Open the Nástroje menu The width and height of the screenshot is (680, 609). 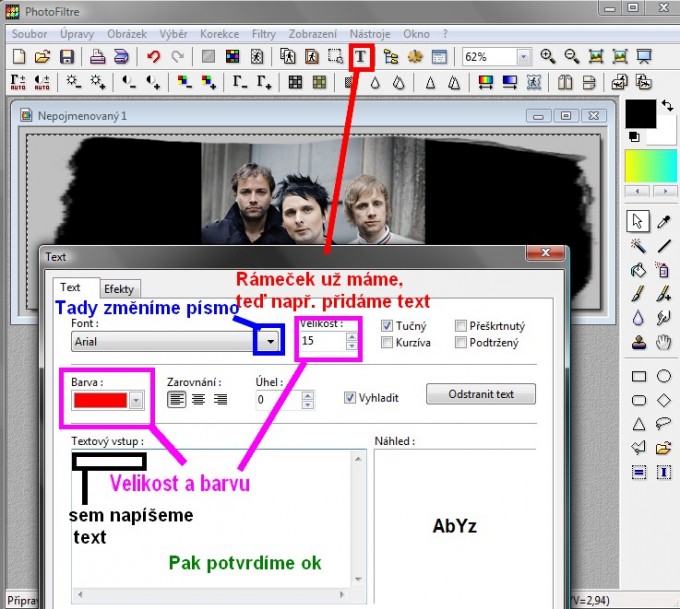(370, 34)
